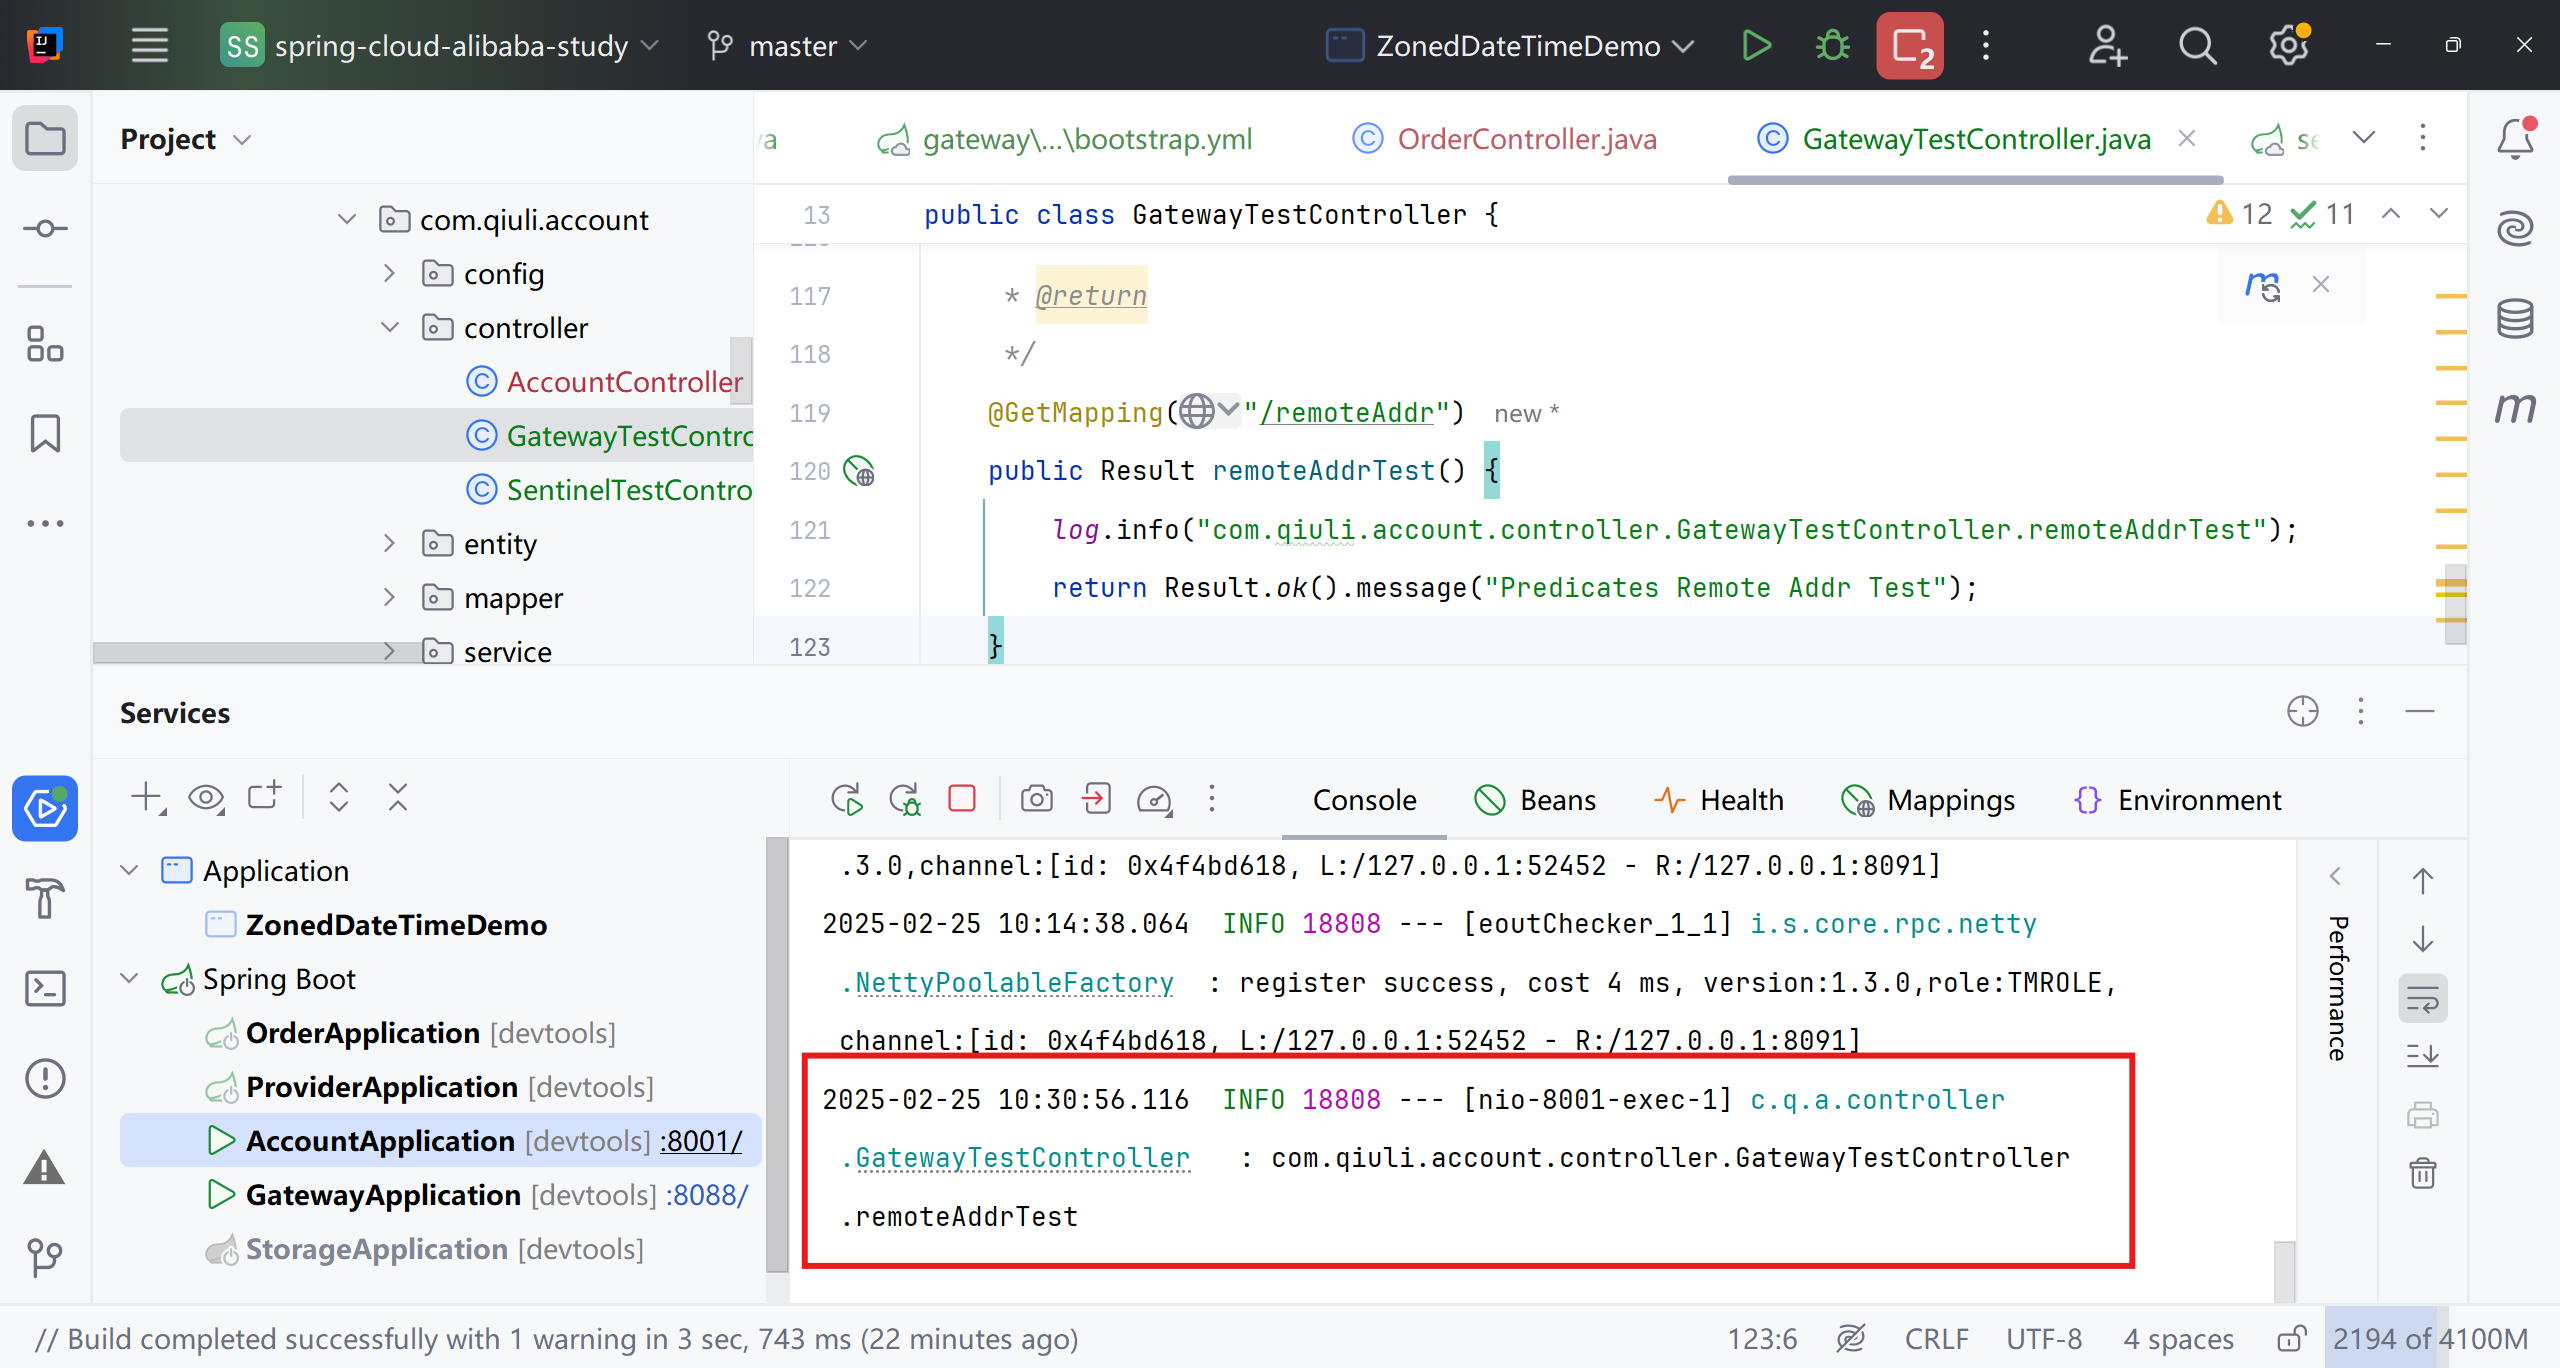Toggle the Services view eye filter
The width and height of the screenshot is (2560, 1368).
coord(206,798)
